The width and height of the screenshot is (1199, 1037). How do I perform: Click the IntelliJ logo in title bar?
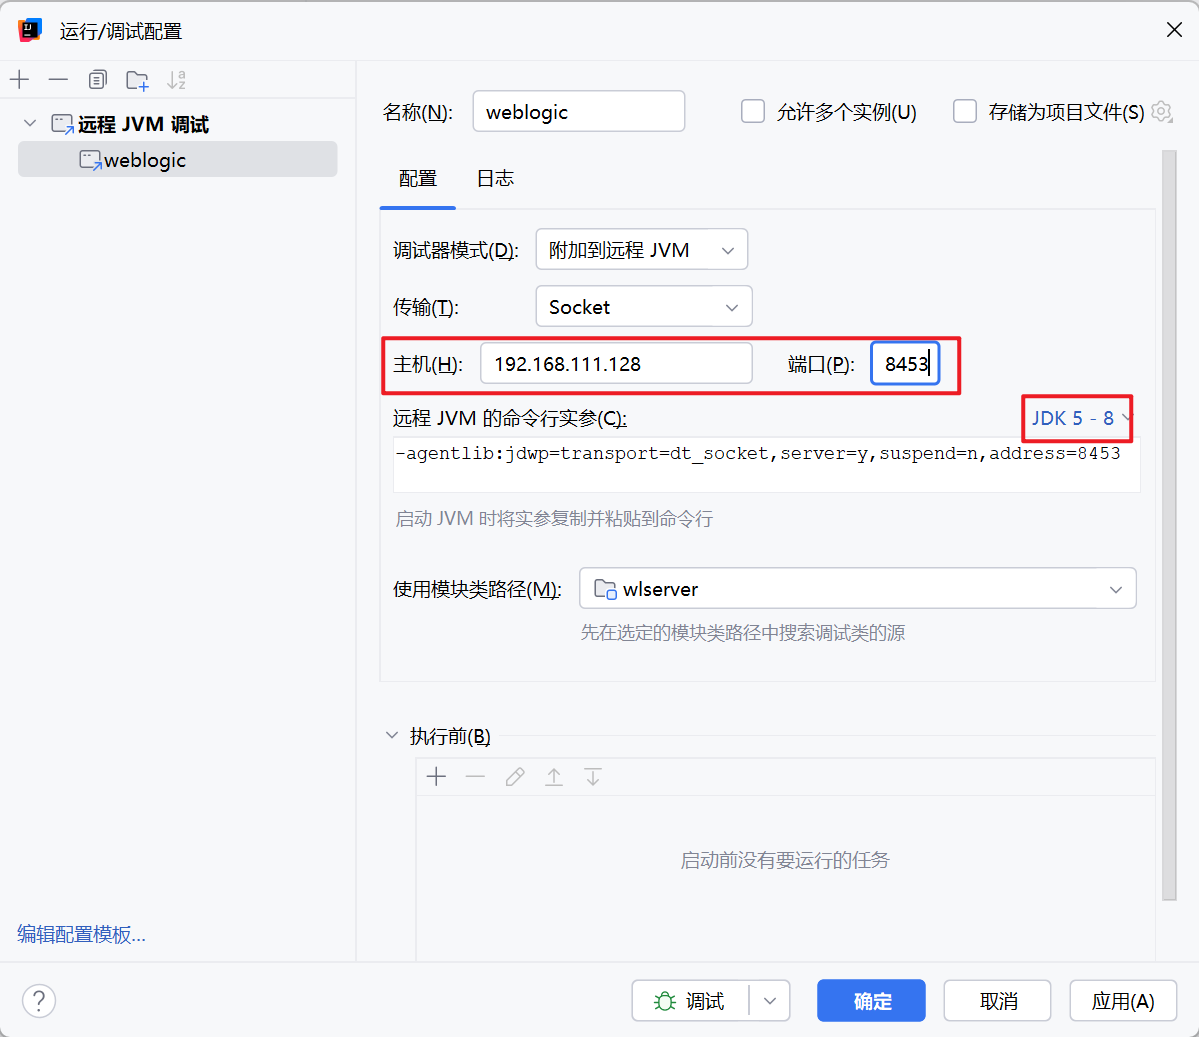point(30,31)
